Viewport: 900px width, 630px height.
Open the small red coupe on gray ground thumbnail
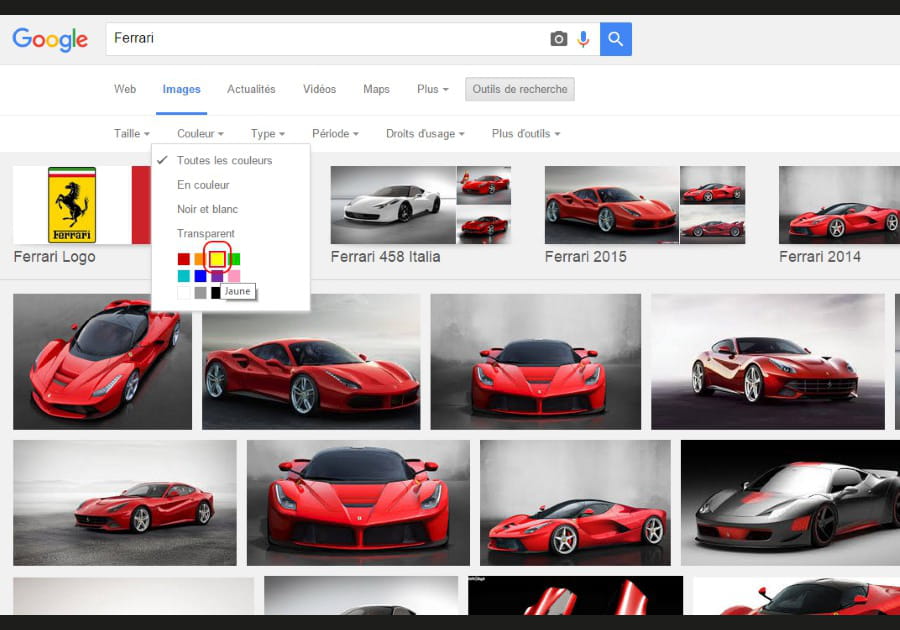click(125, 503)
